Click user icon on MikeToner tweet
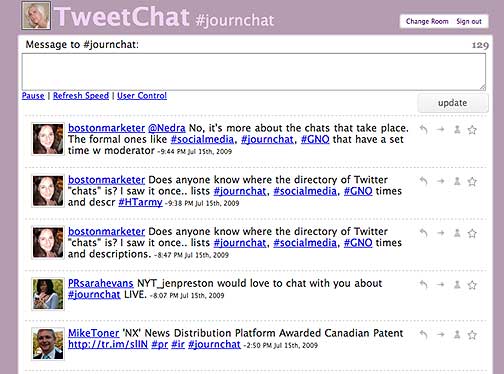The width and height of the screenshot is (504, 374). tap(457, 334)
